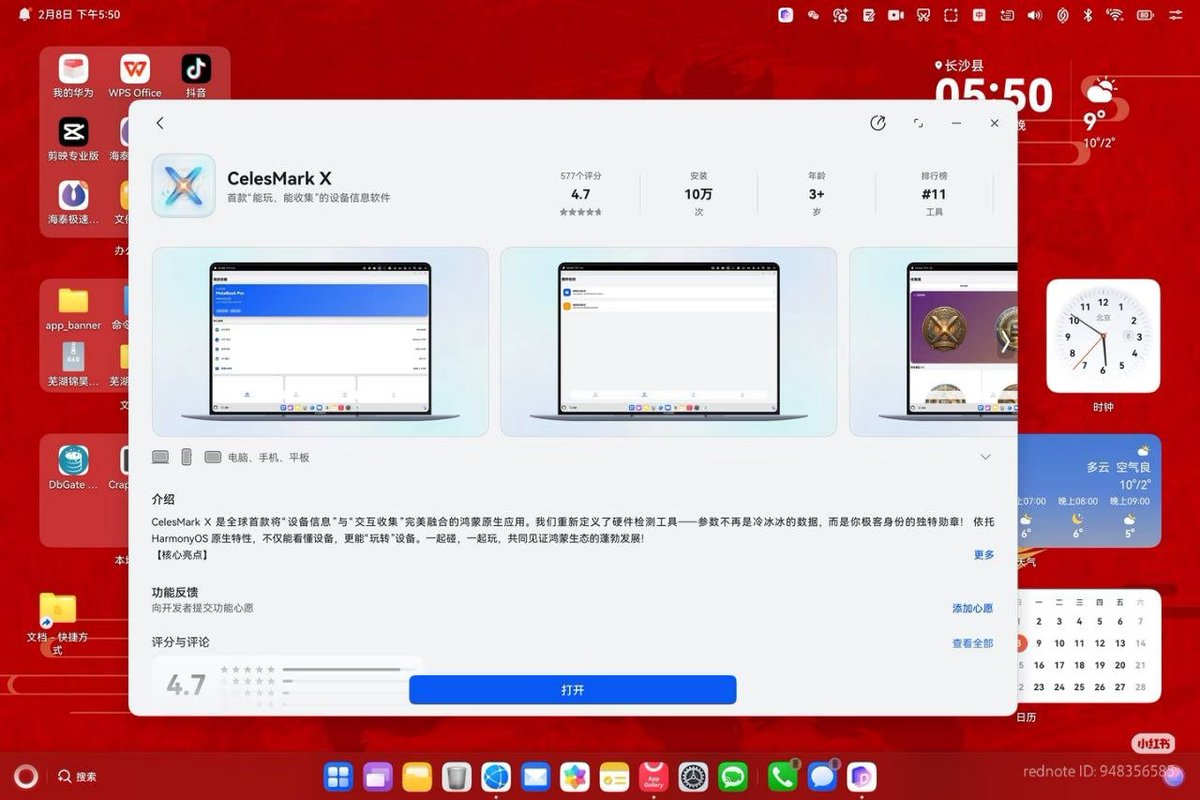Click the blue 打开 button
This screenshot has height=800, width=1200.
[572, 690]
